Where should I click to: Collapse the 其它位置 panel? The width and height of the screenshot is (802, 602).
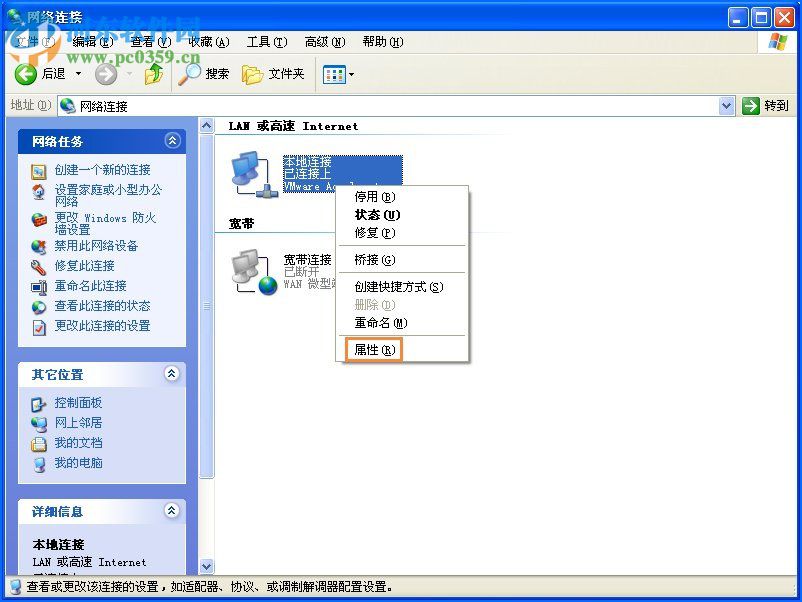click(x=172, y=374)
